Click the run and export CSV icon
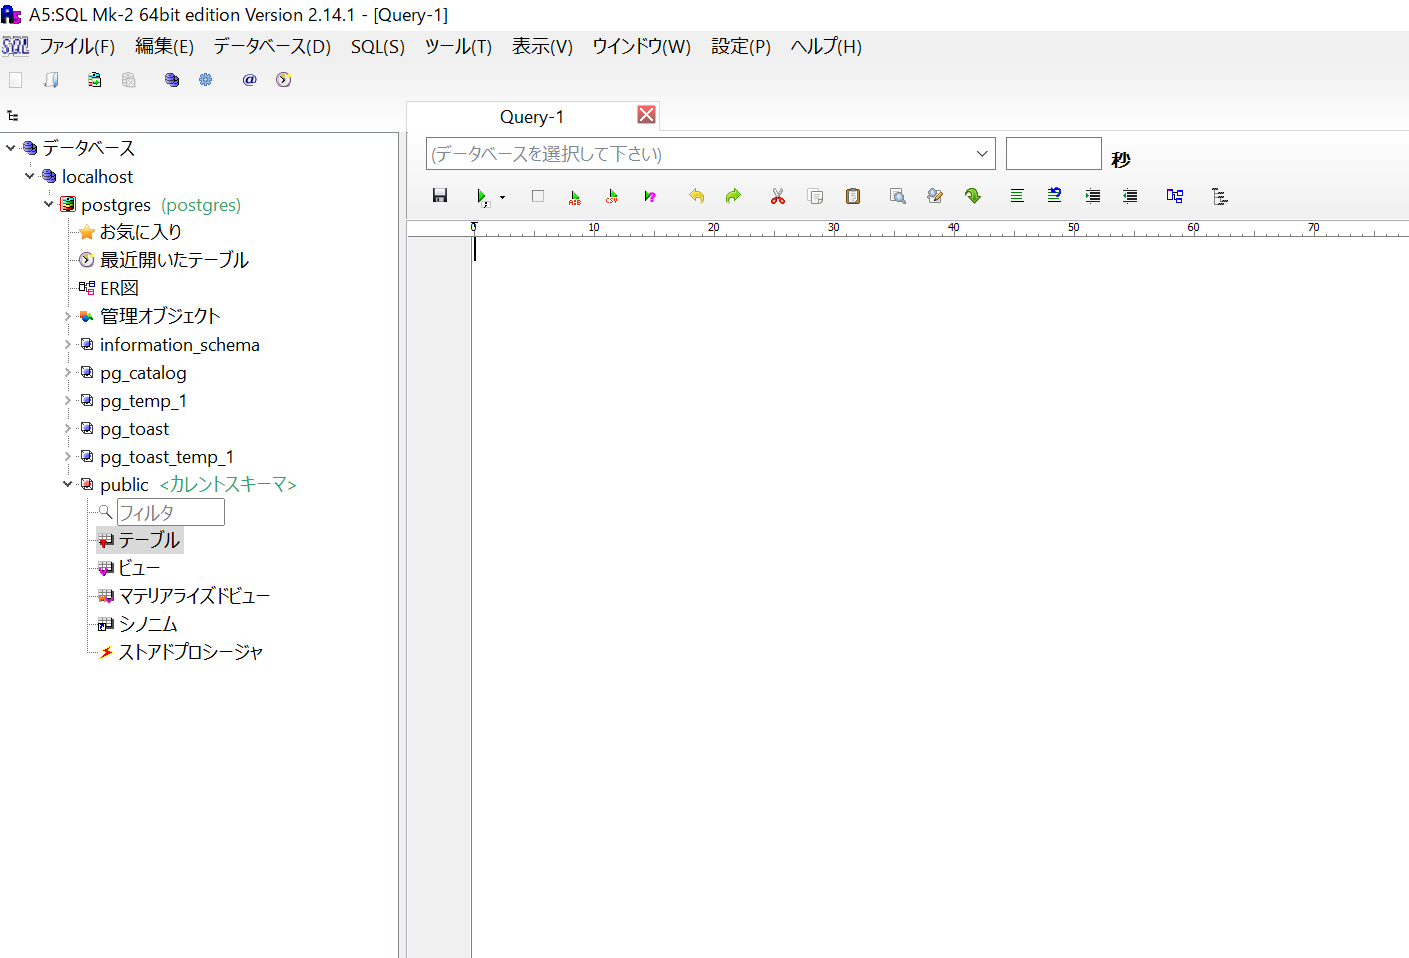Viewport: 1409px width, 958px height. 612,197
